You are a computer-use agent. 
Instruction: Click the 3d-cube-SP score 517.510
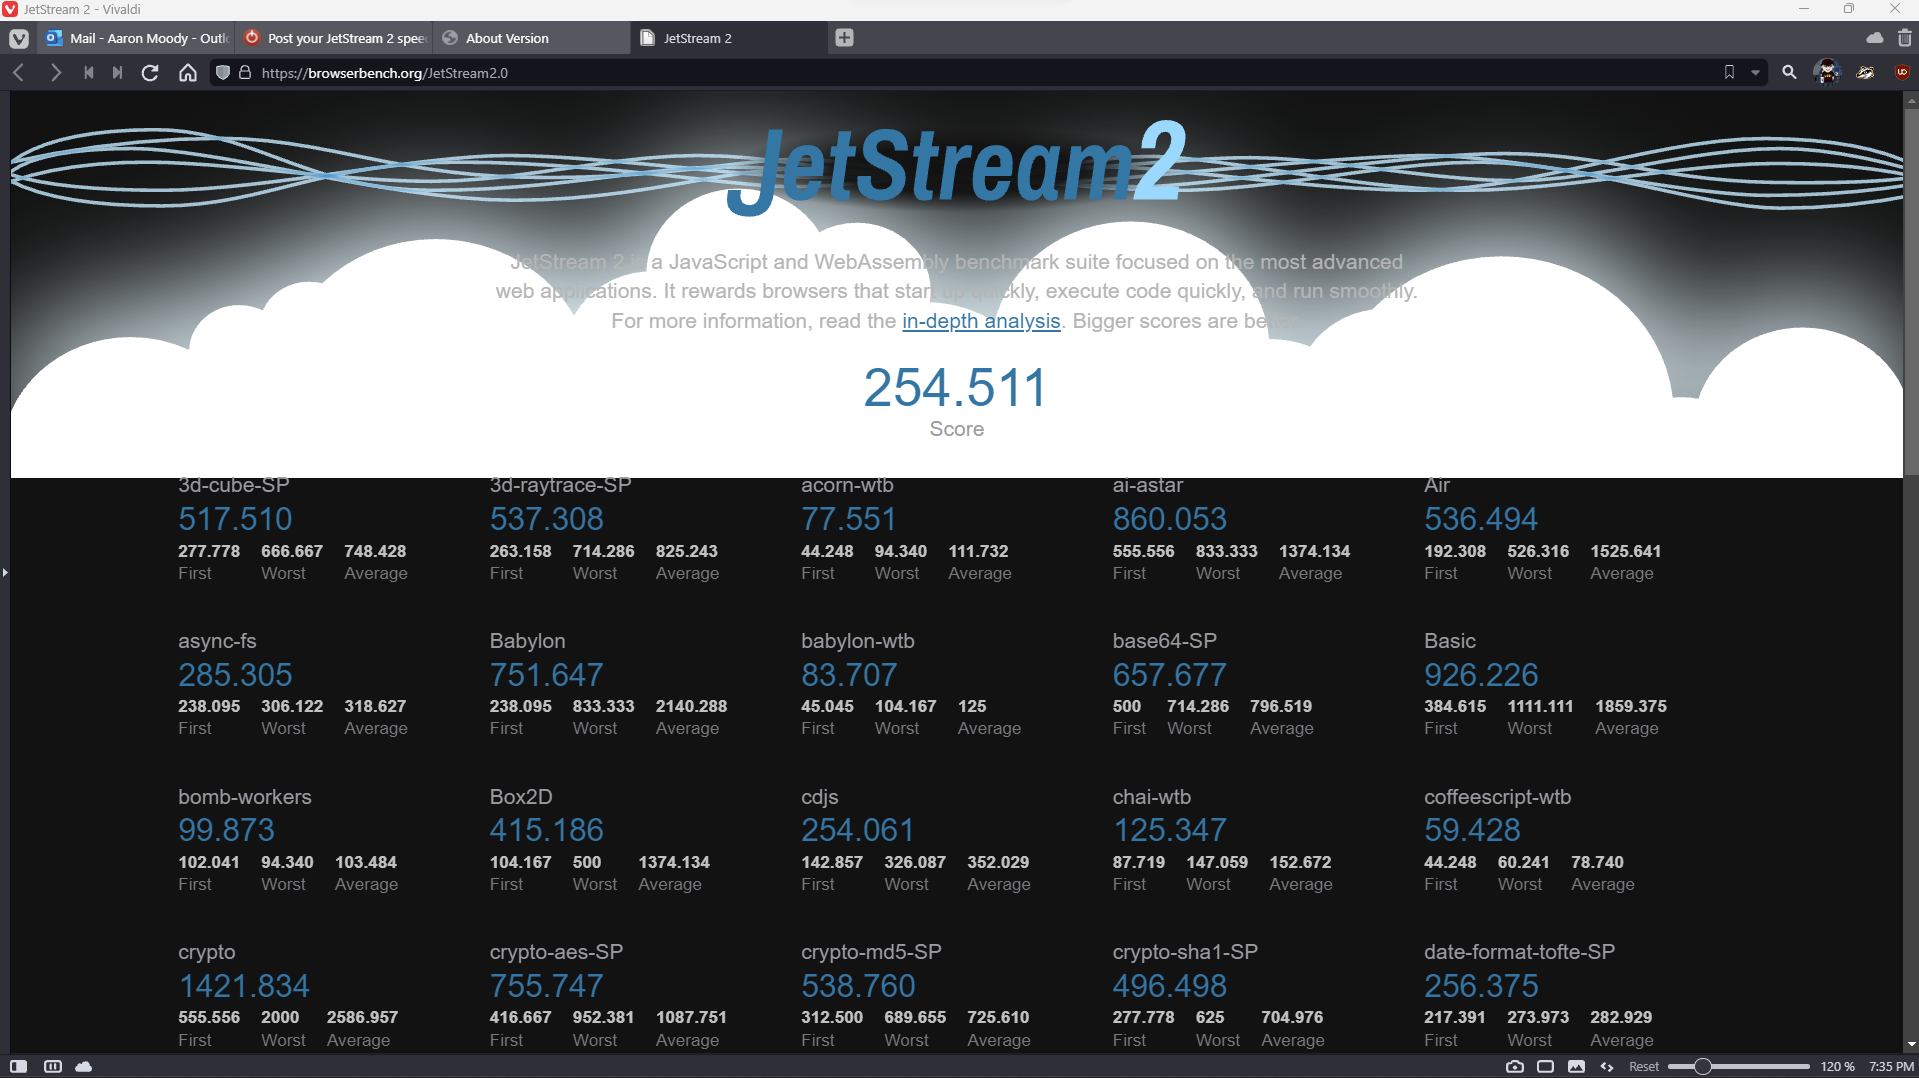(235, 519)
